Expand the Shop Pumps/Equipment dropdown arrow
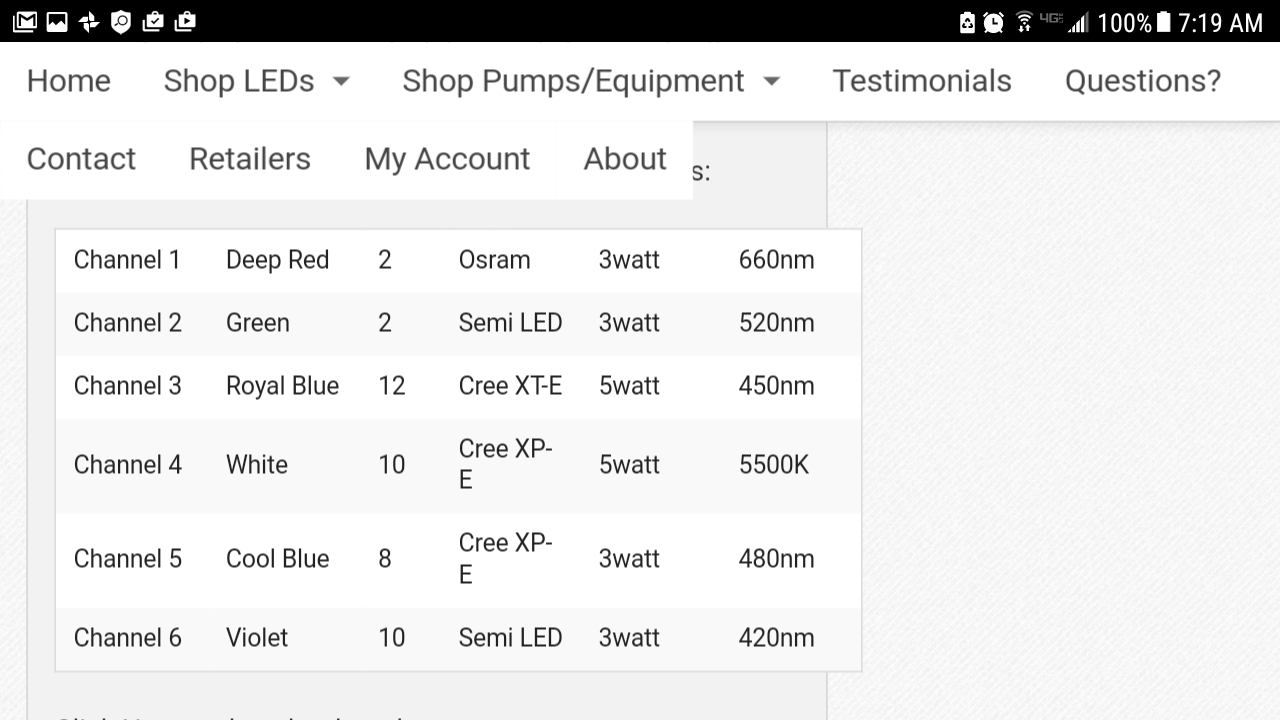This screenshot has width=1280, height=720. coord(771,81)
